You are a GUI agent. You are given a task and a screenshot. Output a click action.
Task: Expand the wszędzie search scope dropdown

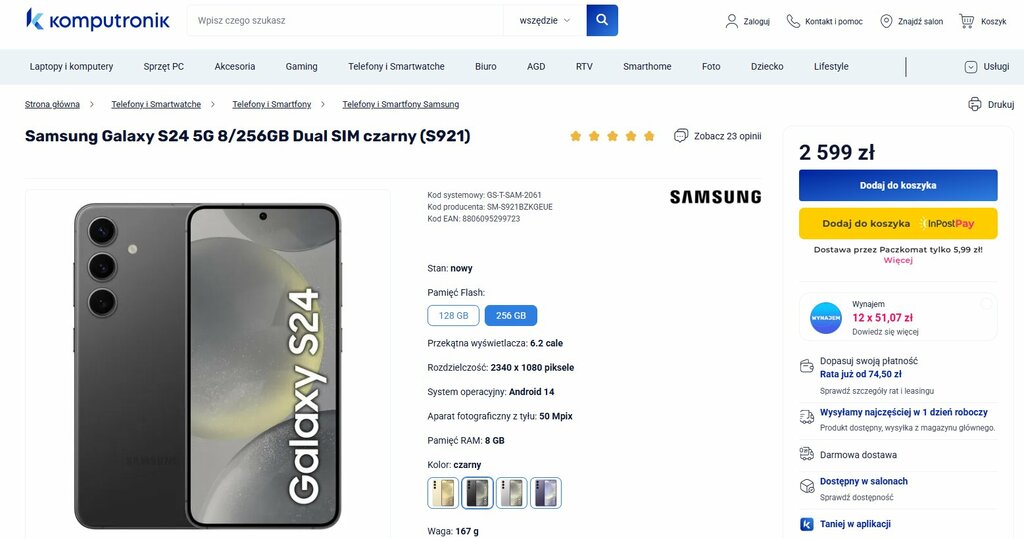(545, 20)
